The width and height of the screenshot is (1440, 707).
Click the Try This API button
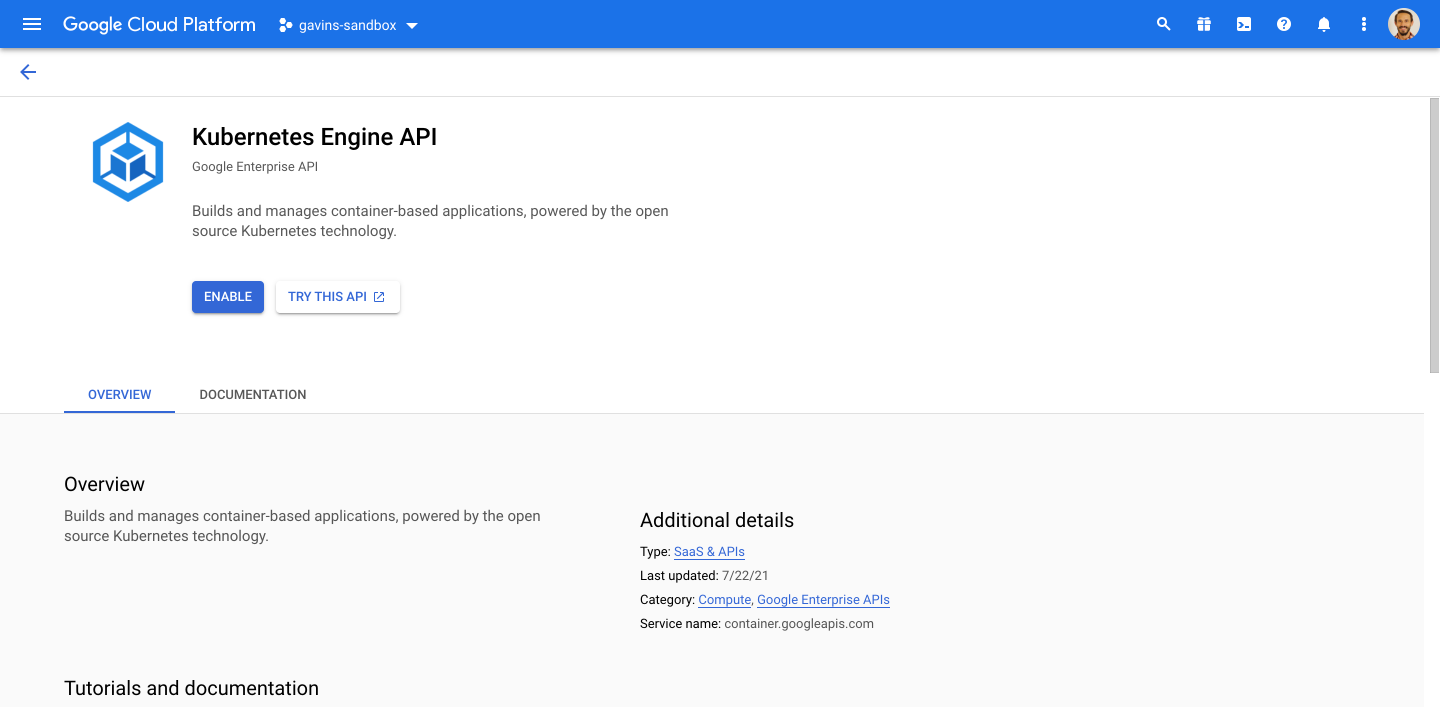coord(337,297)
